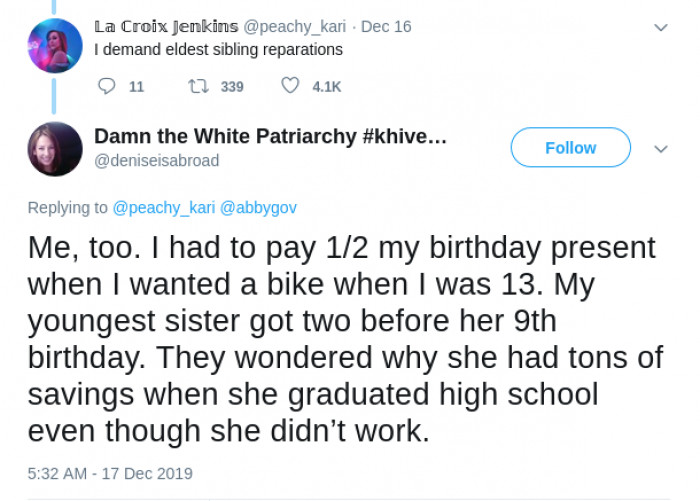The height and width of the screenshot is (501, 700).
Task: Open the chevron menu beside the Follow button
Action: pos(660,149)
